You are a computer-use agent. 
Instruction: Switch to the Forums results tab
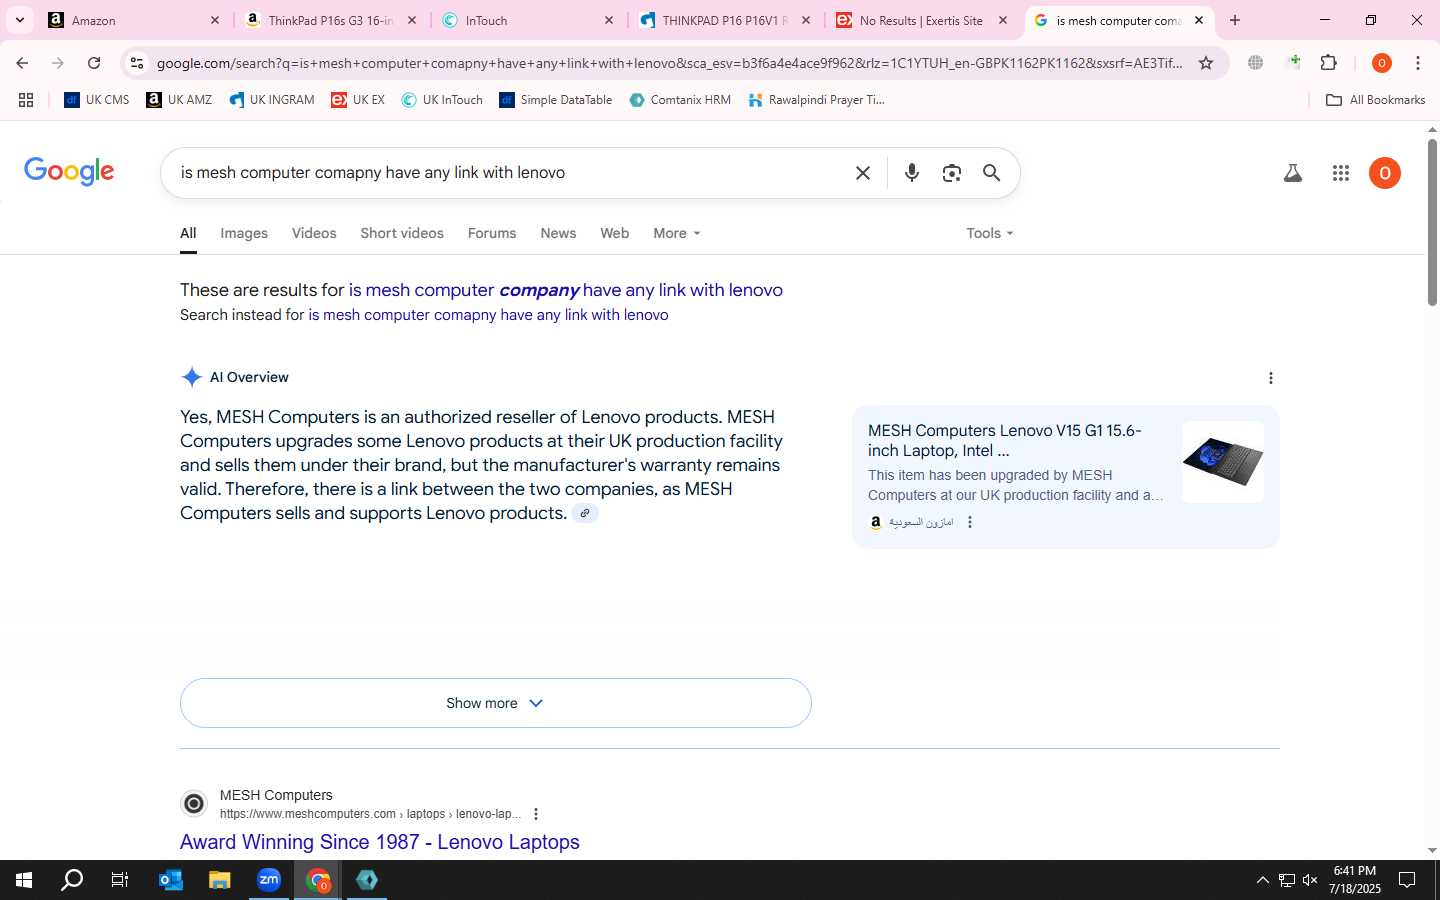point(492,233)
